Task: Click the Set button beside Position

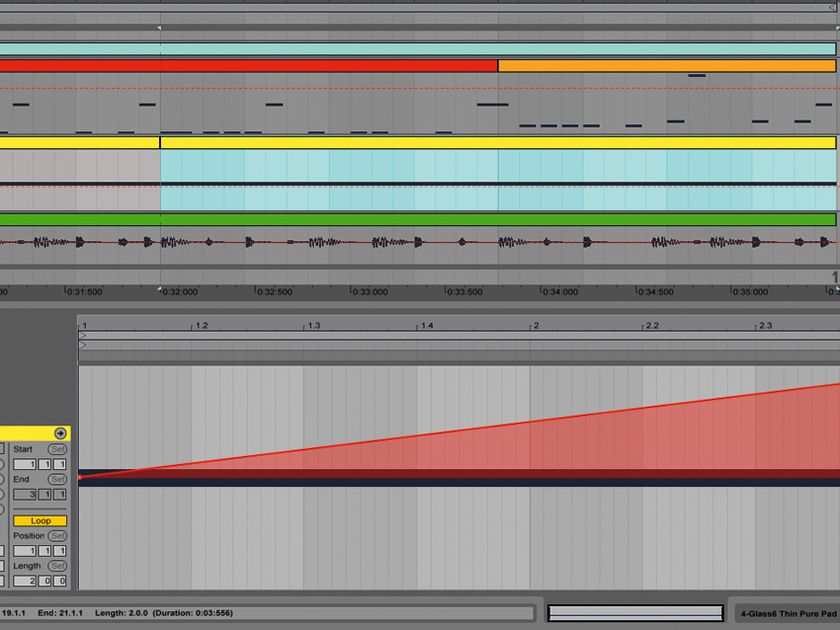Action: point(58,535)
